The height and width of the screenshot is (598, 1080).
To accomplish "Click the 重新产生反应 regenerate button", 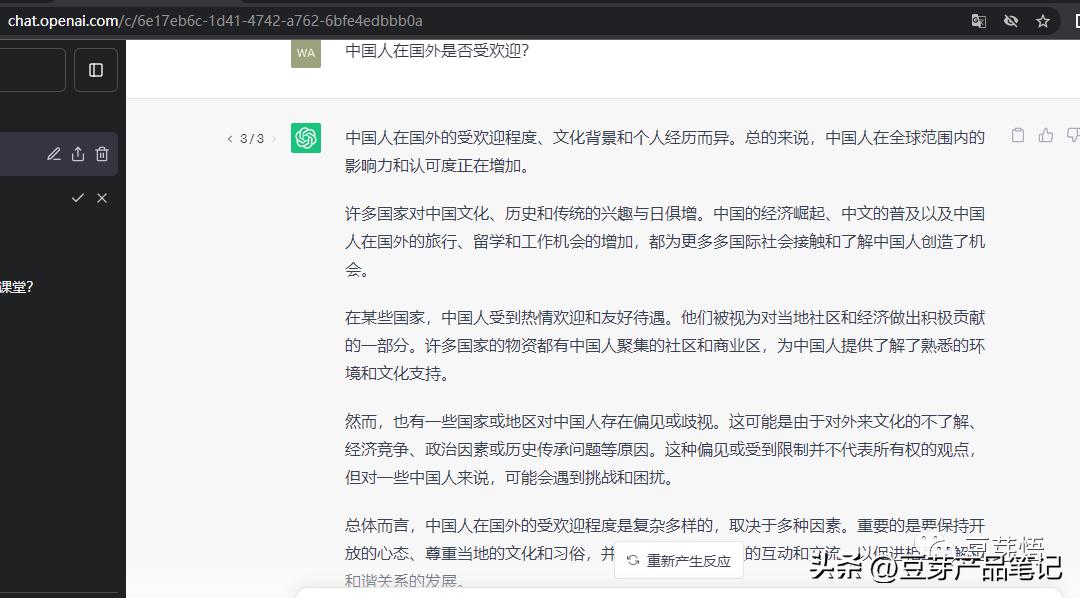I will click(679, 561).
